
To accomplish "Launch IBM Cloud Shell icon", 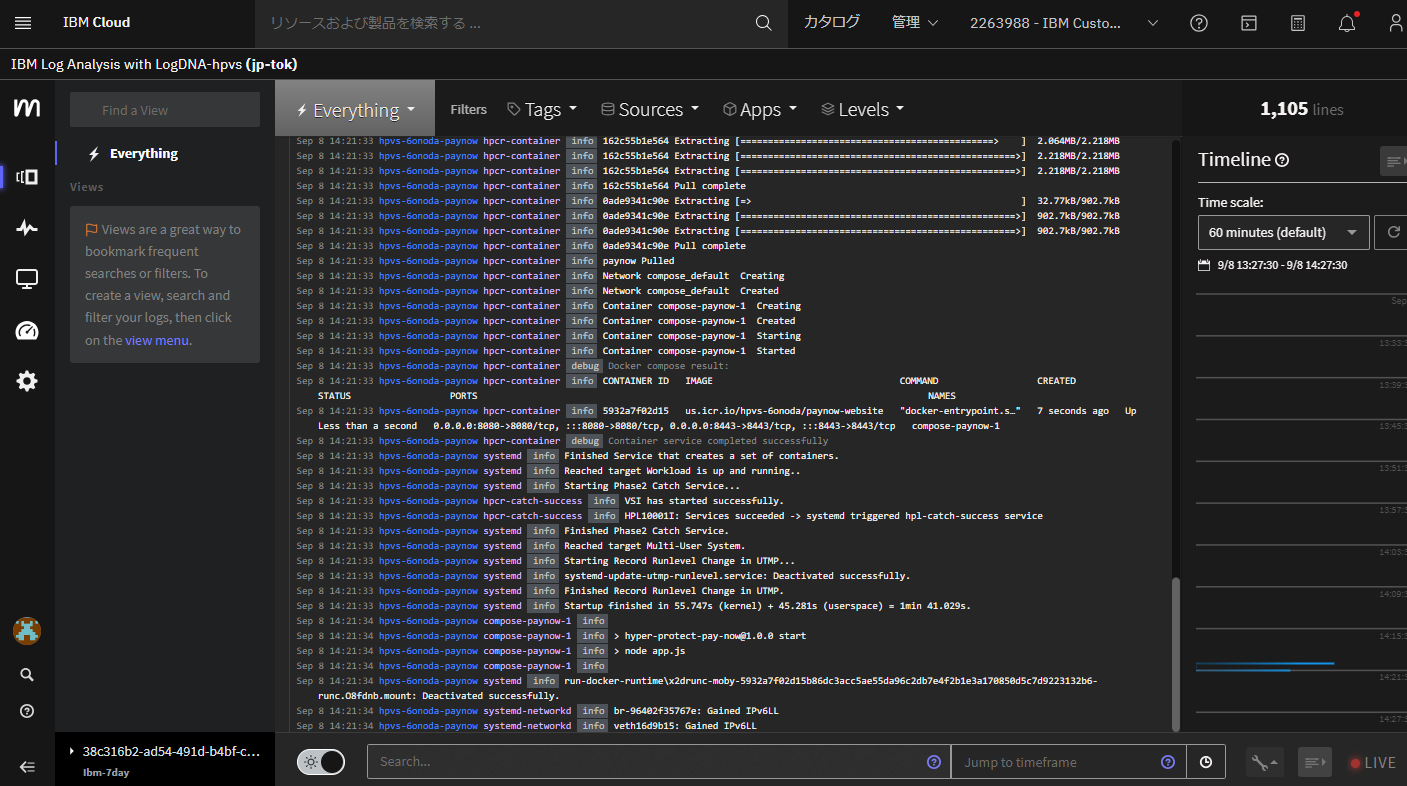I will (1248, 23).
